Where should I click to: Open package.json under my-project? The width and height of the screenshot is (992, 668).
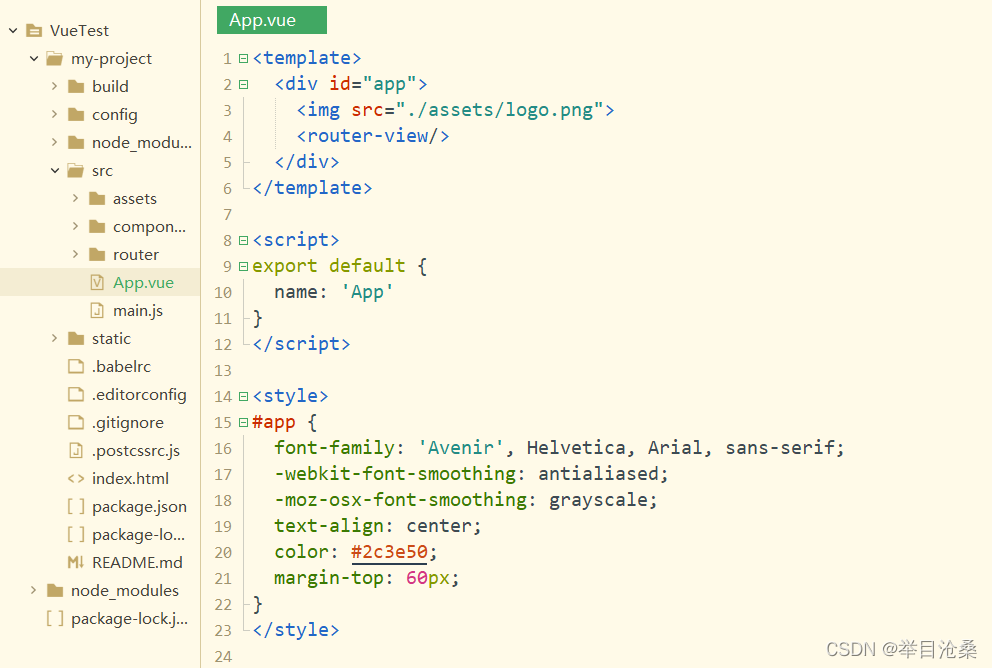tap(139, 507)
